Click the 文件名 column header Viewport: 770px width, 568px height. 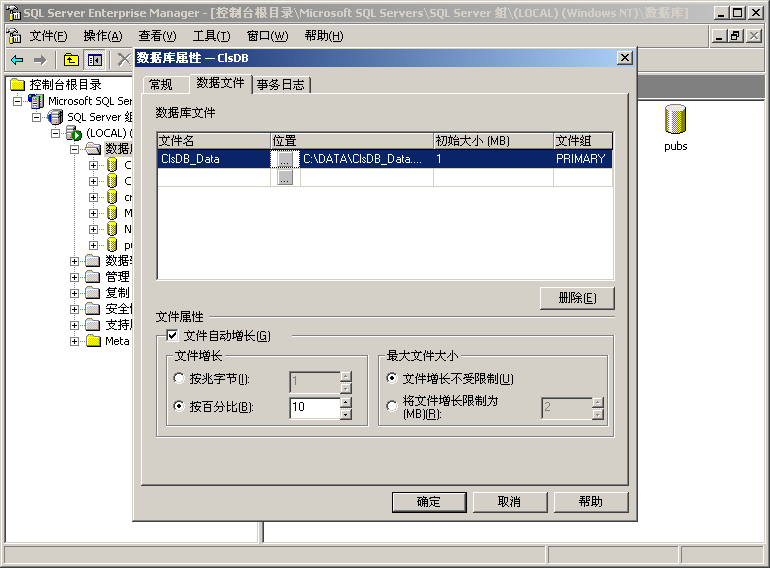point(214,141)
